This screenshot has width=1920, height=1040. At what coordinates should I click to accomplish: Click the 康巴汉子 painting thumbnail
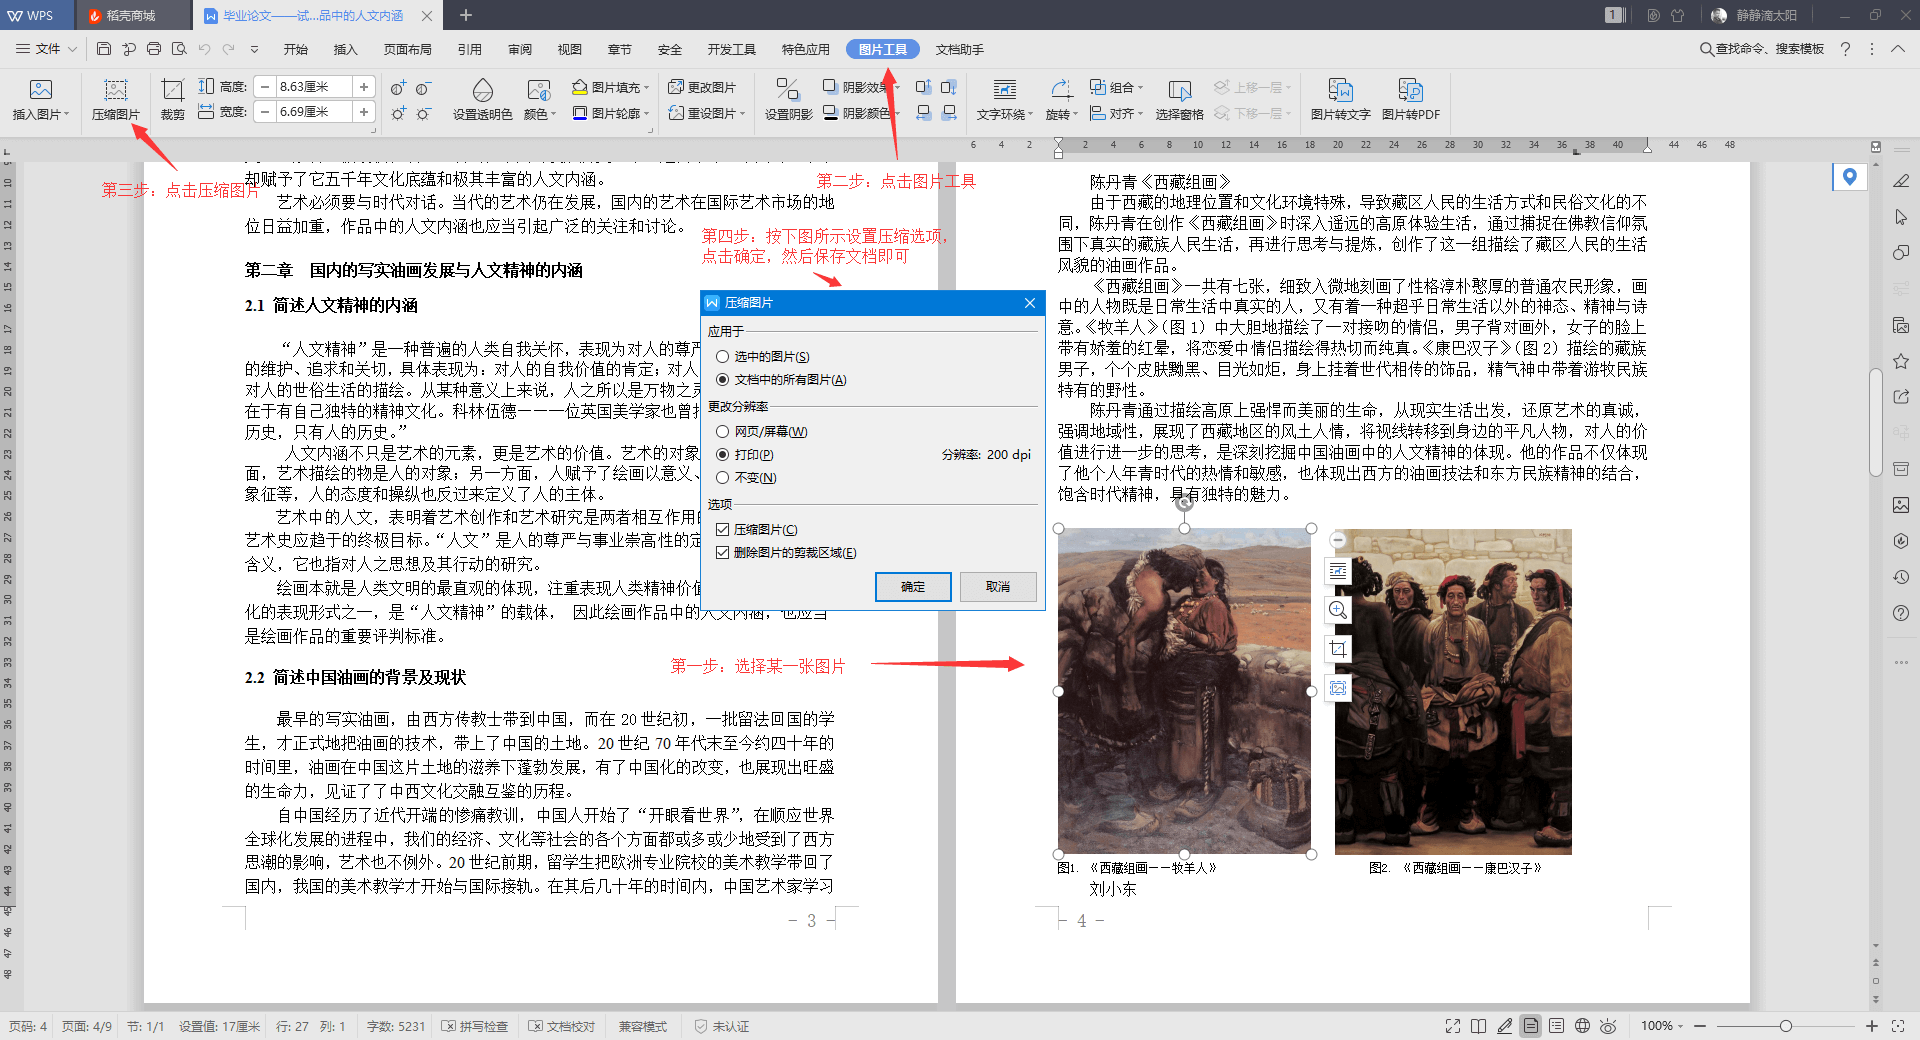(1453, 692)
